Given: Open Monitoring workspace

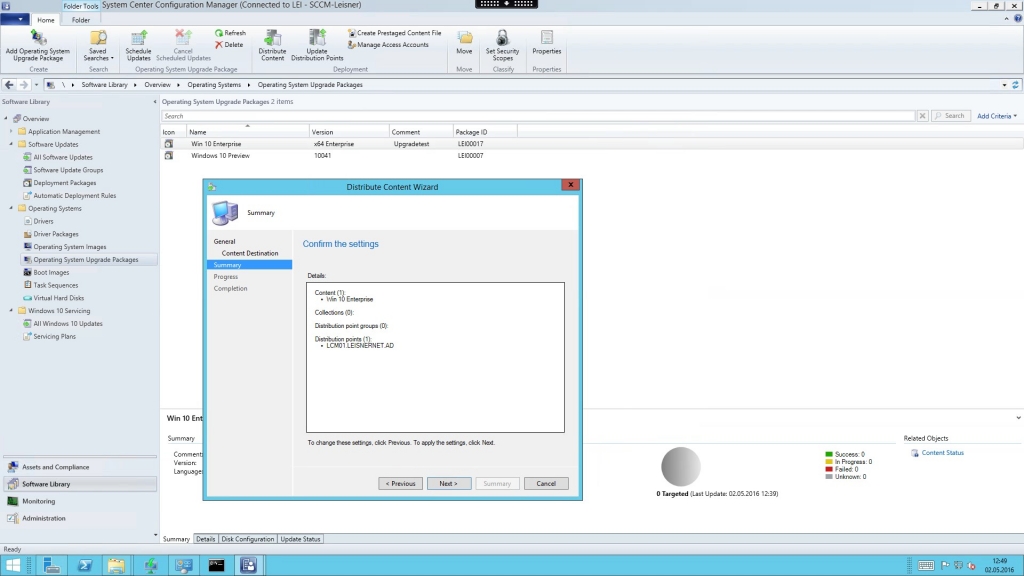Looking at the screenshot, I should click(x=80, y=501).
